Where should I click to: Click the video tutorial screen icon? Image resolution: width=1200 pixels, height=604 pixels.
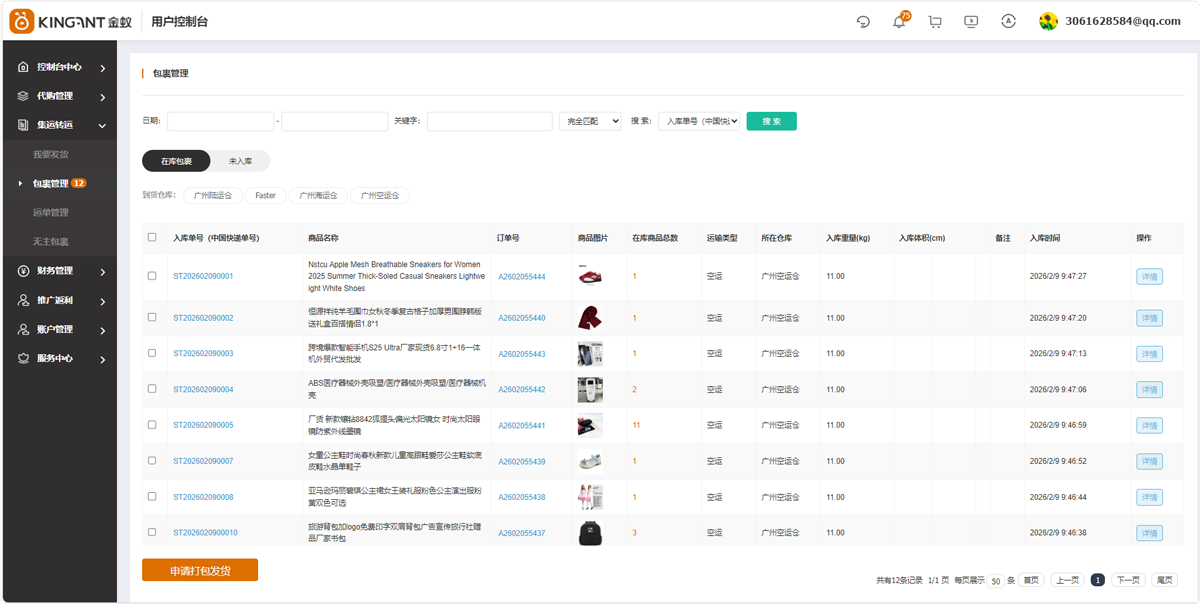point(971,22)
